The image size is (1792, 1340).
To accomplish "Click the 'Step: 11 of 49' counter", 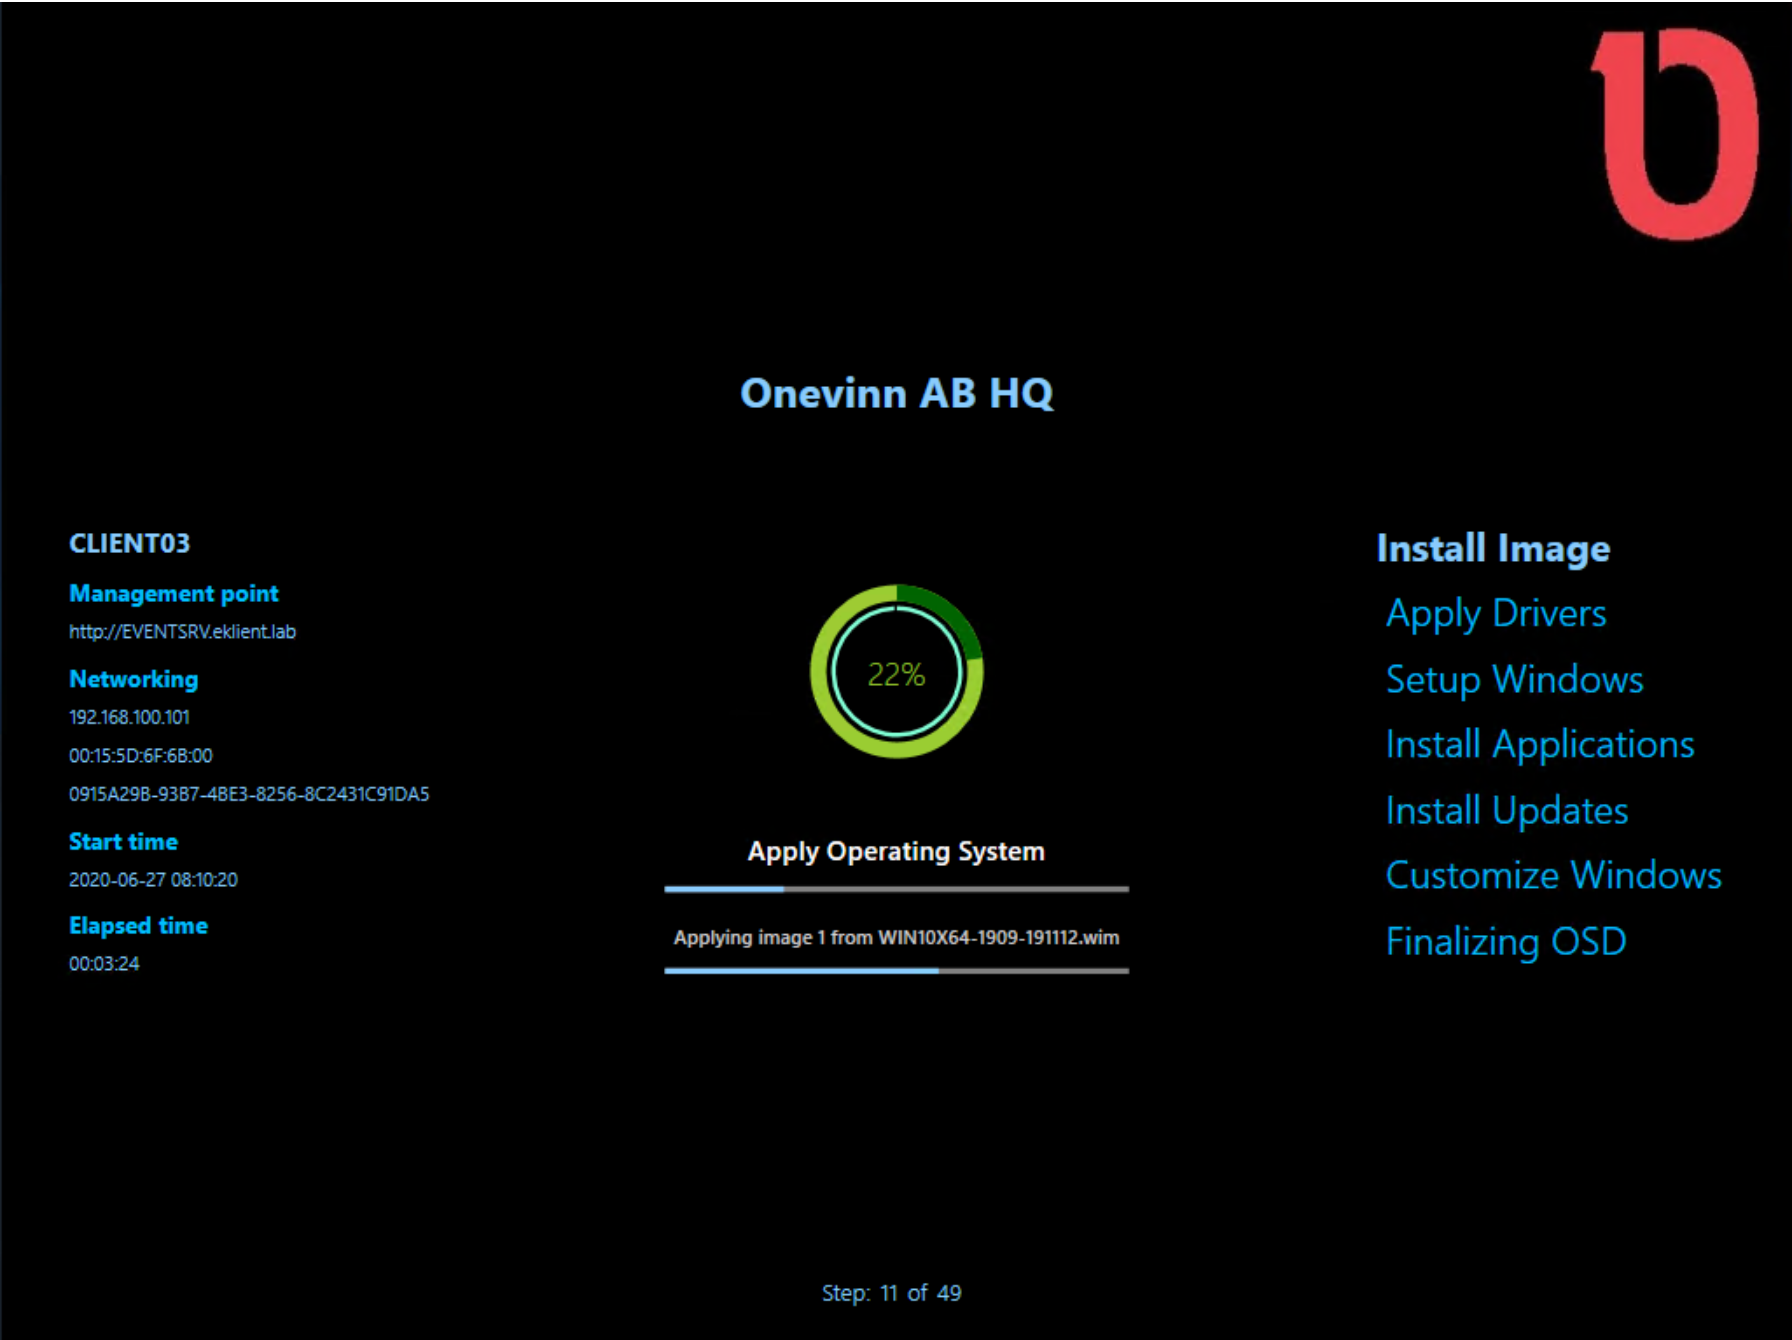I will coord(892,1293).
